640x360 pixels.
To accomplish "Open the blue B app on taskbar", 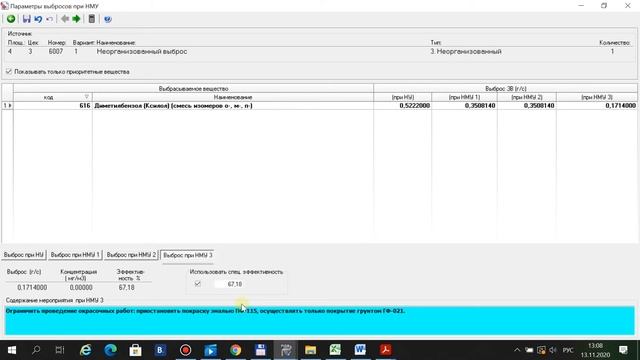I will tap(160, 350).
